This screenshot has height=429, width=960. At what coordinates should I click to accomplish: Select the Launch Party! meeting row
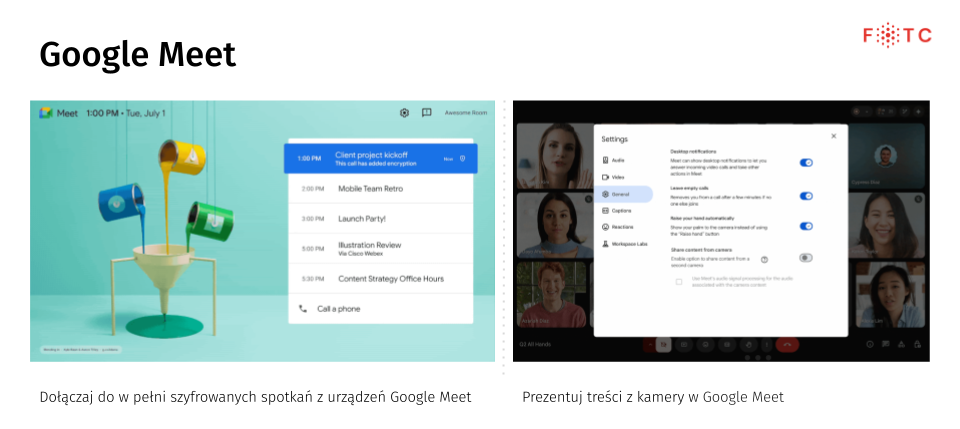tap(380, 218)
